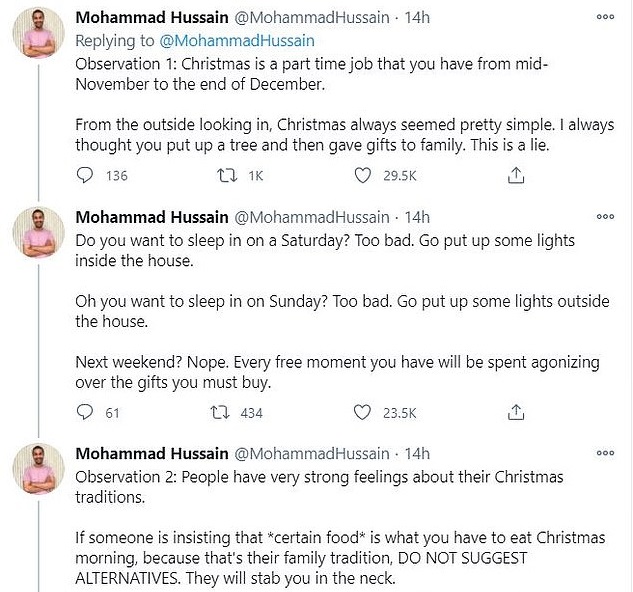Reply to the Observation 1 tweet
The height and width of the screenshot is (592, 633).
click(x=85, y=175)
